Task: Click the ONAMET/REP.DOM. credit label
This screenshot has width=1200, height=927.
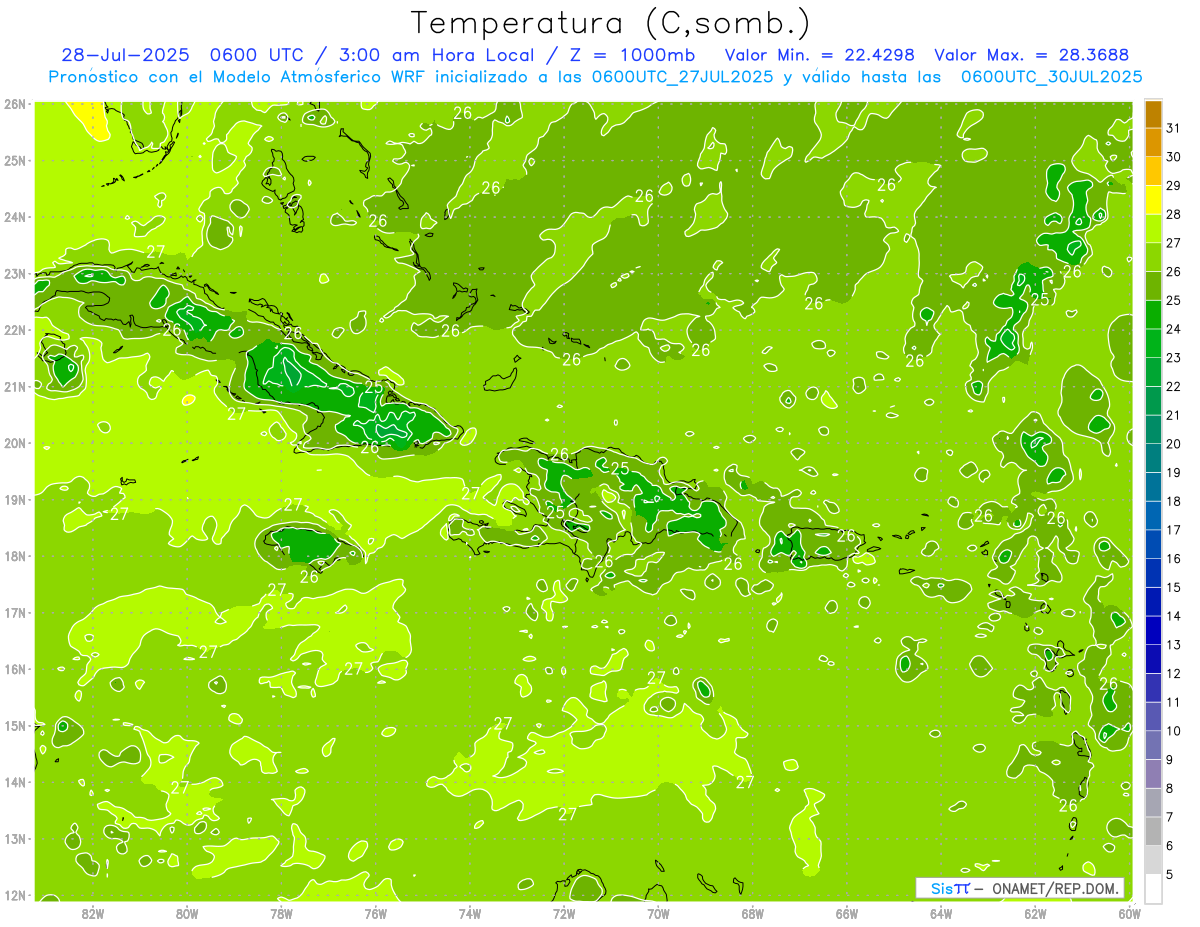Action: tap(1056, 888)
